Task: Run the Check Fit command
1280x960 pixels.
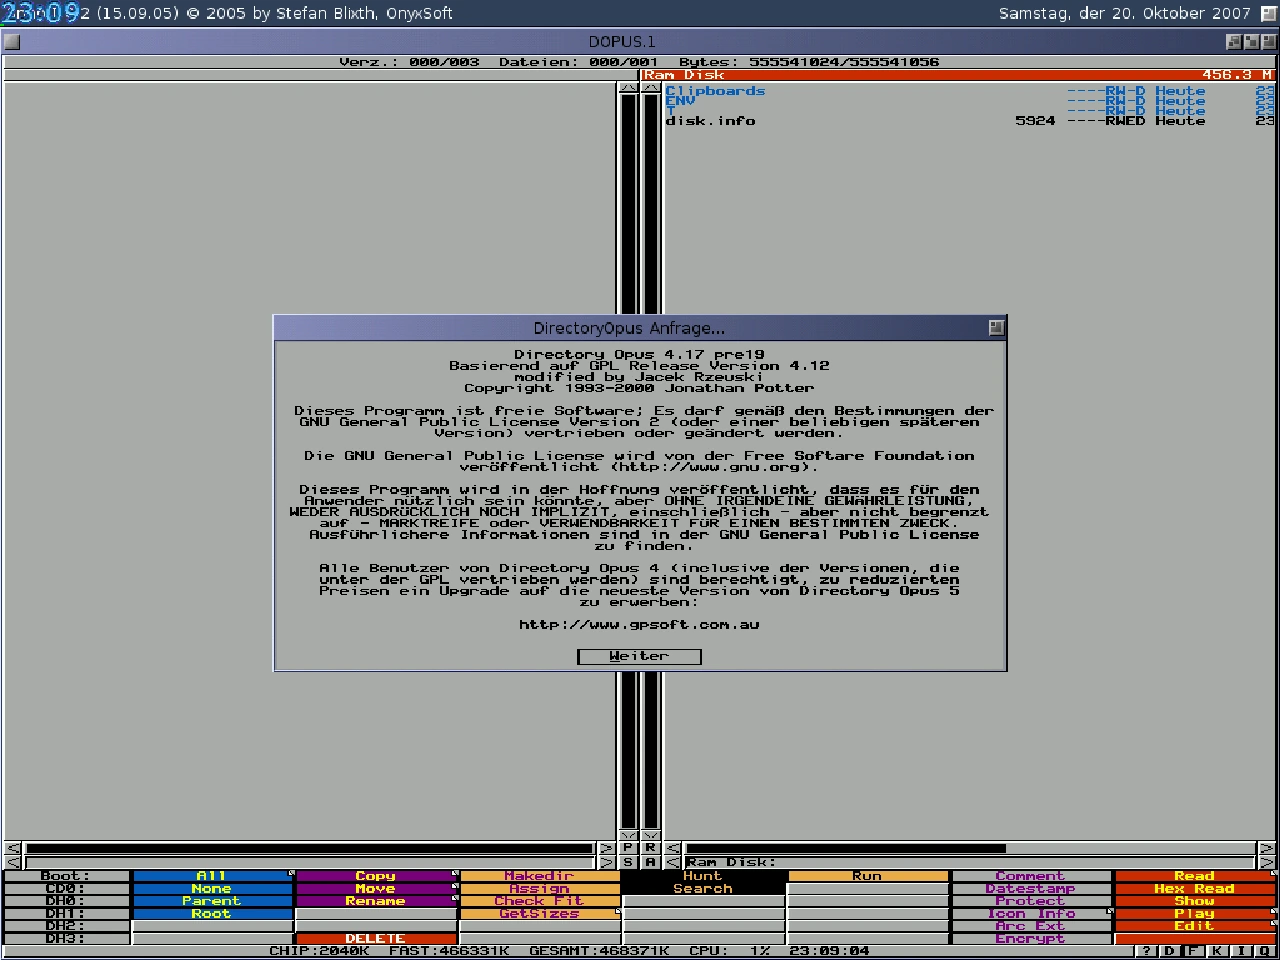Action: pos(540,901)
